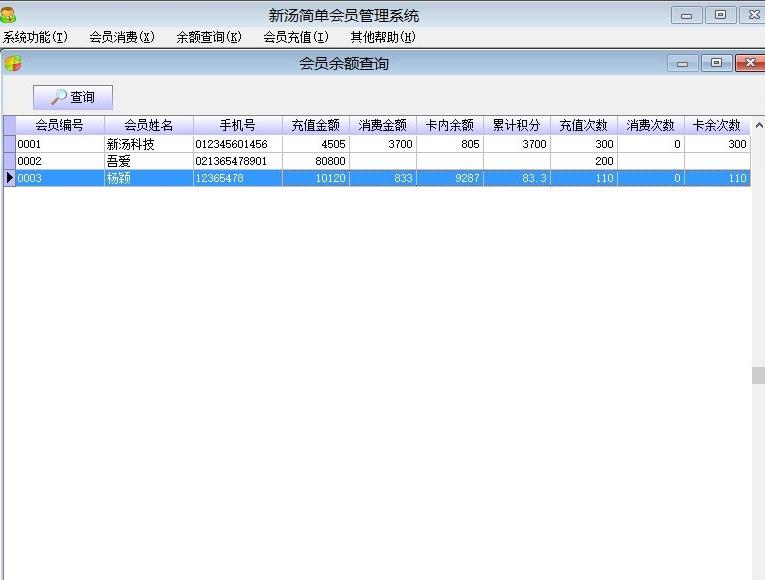The height and width of the screenshot is (580, 765).
Task: Click the 消费金额 column header
Action: click(x=383, y=125)
